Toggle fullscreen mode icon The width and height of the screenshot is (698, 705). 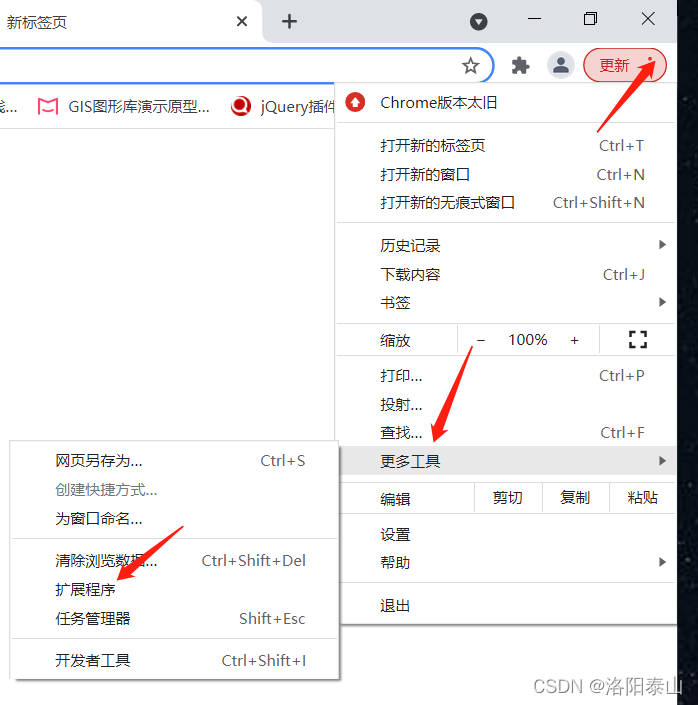tap(638, 339)
